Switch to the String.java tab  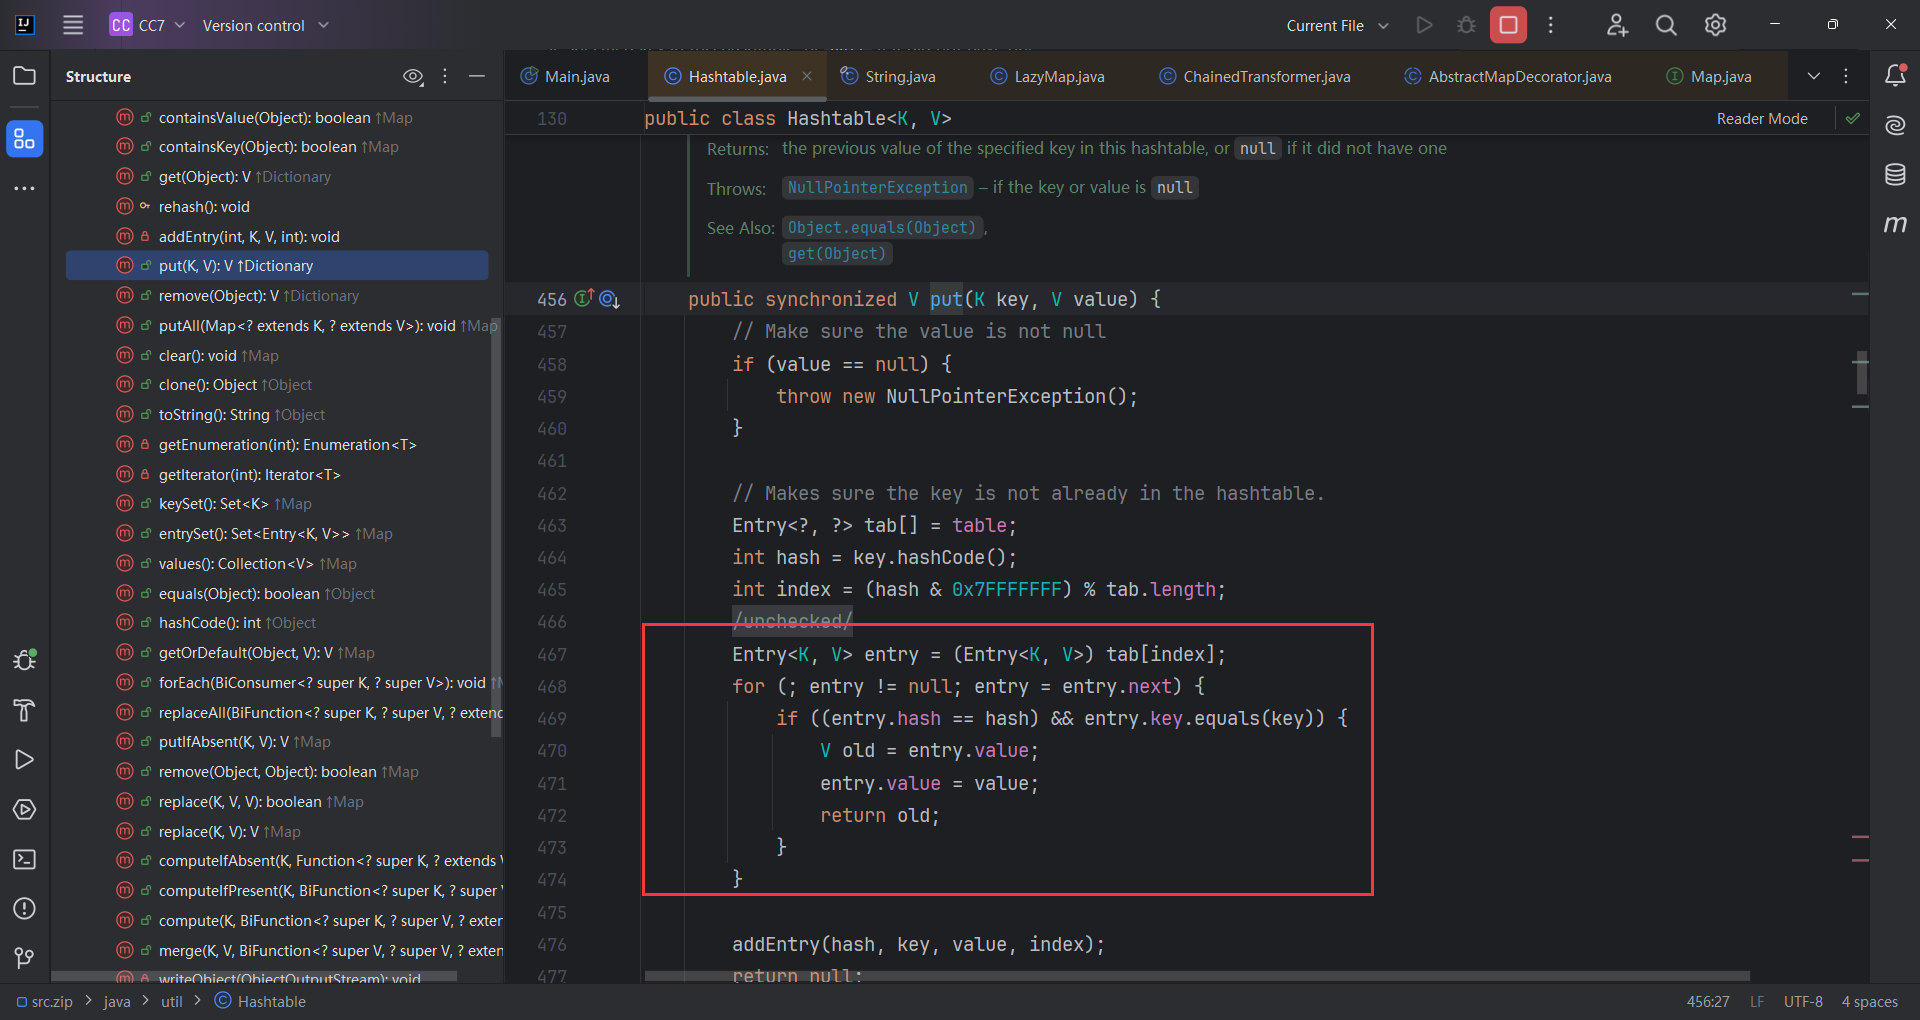[889, 76]
